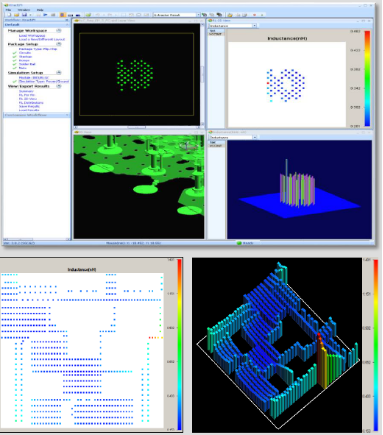Collapse the View/Export Results section
Viewport: 383px width, 435px height.
59,86
